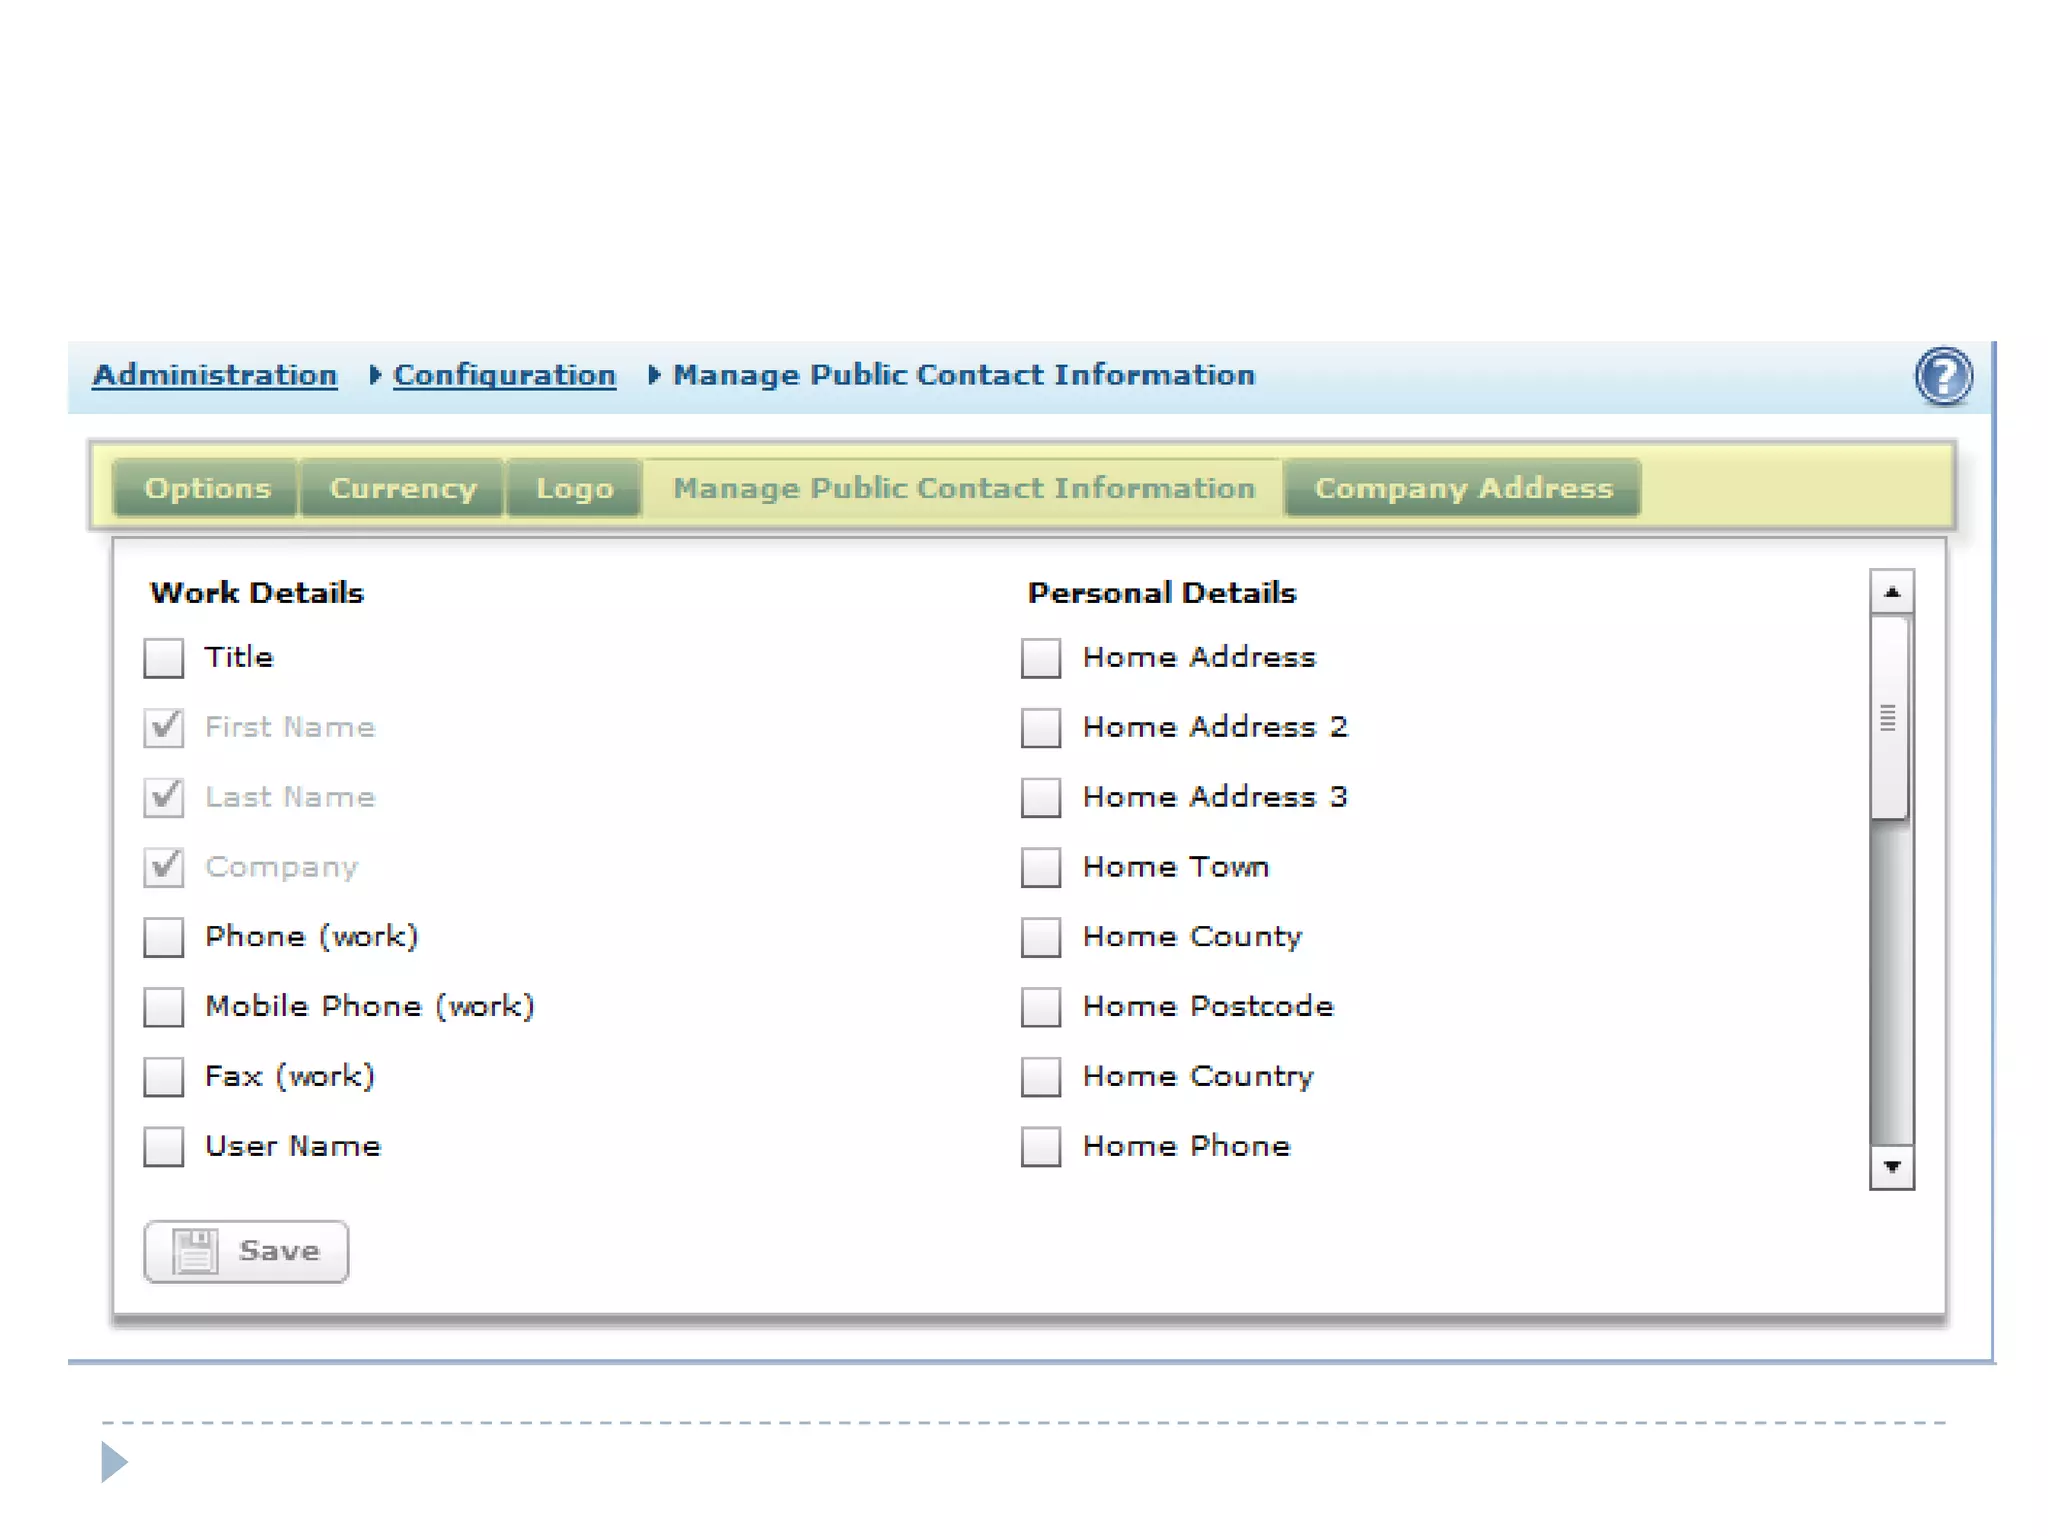Click the breadcrumb arrow before Configuration
This screenshot has height=1536, width=2048.
point(375,375)
